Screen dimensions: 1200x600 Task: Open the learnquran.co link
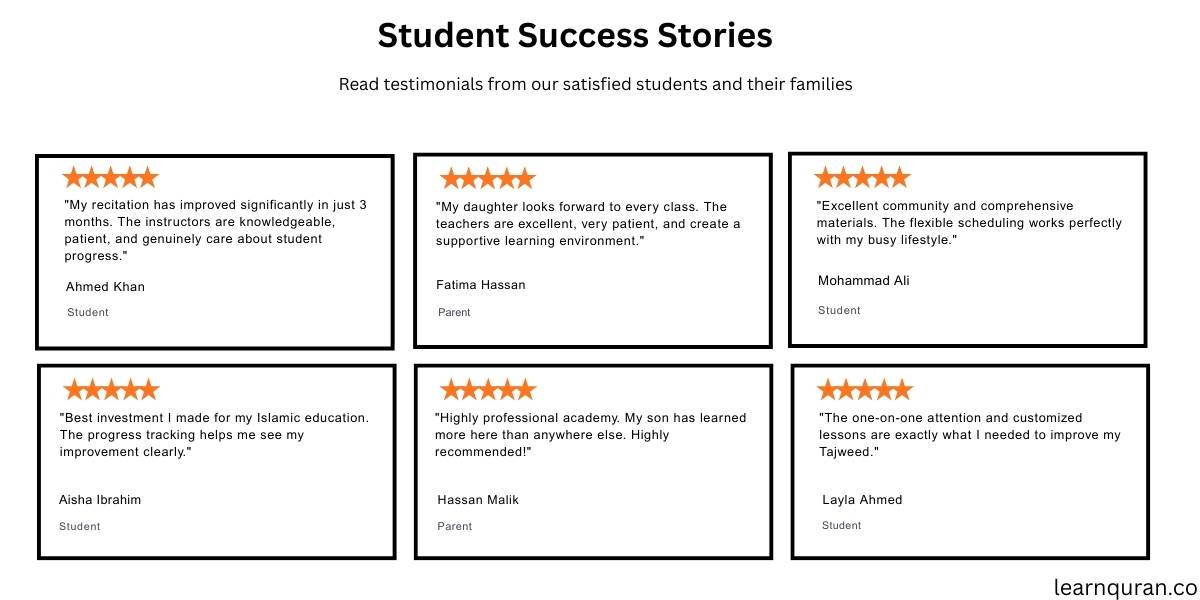(x=1125, y=586)
